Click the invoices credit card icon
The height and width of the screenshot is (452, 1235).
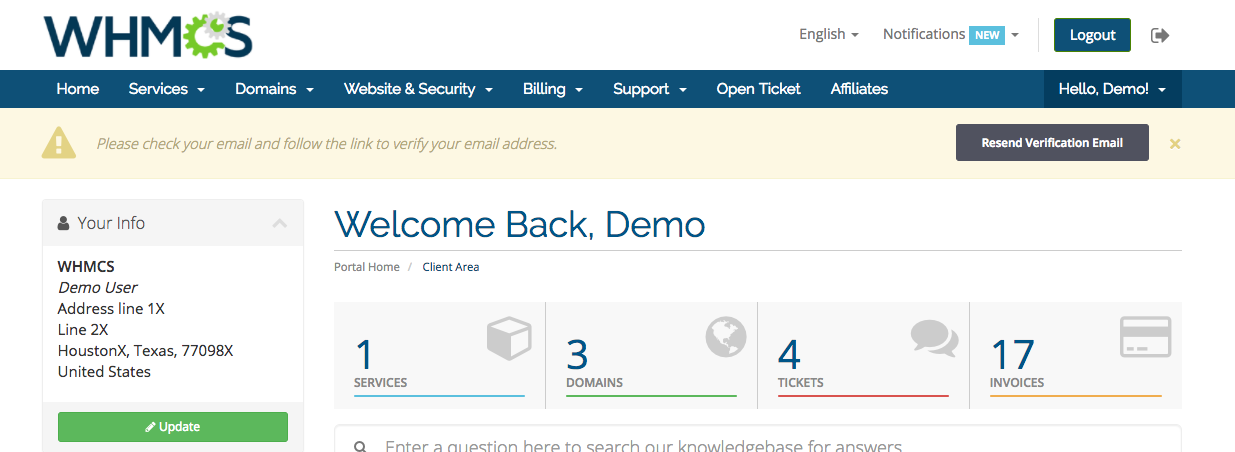(x=1146, y=337)
